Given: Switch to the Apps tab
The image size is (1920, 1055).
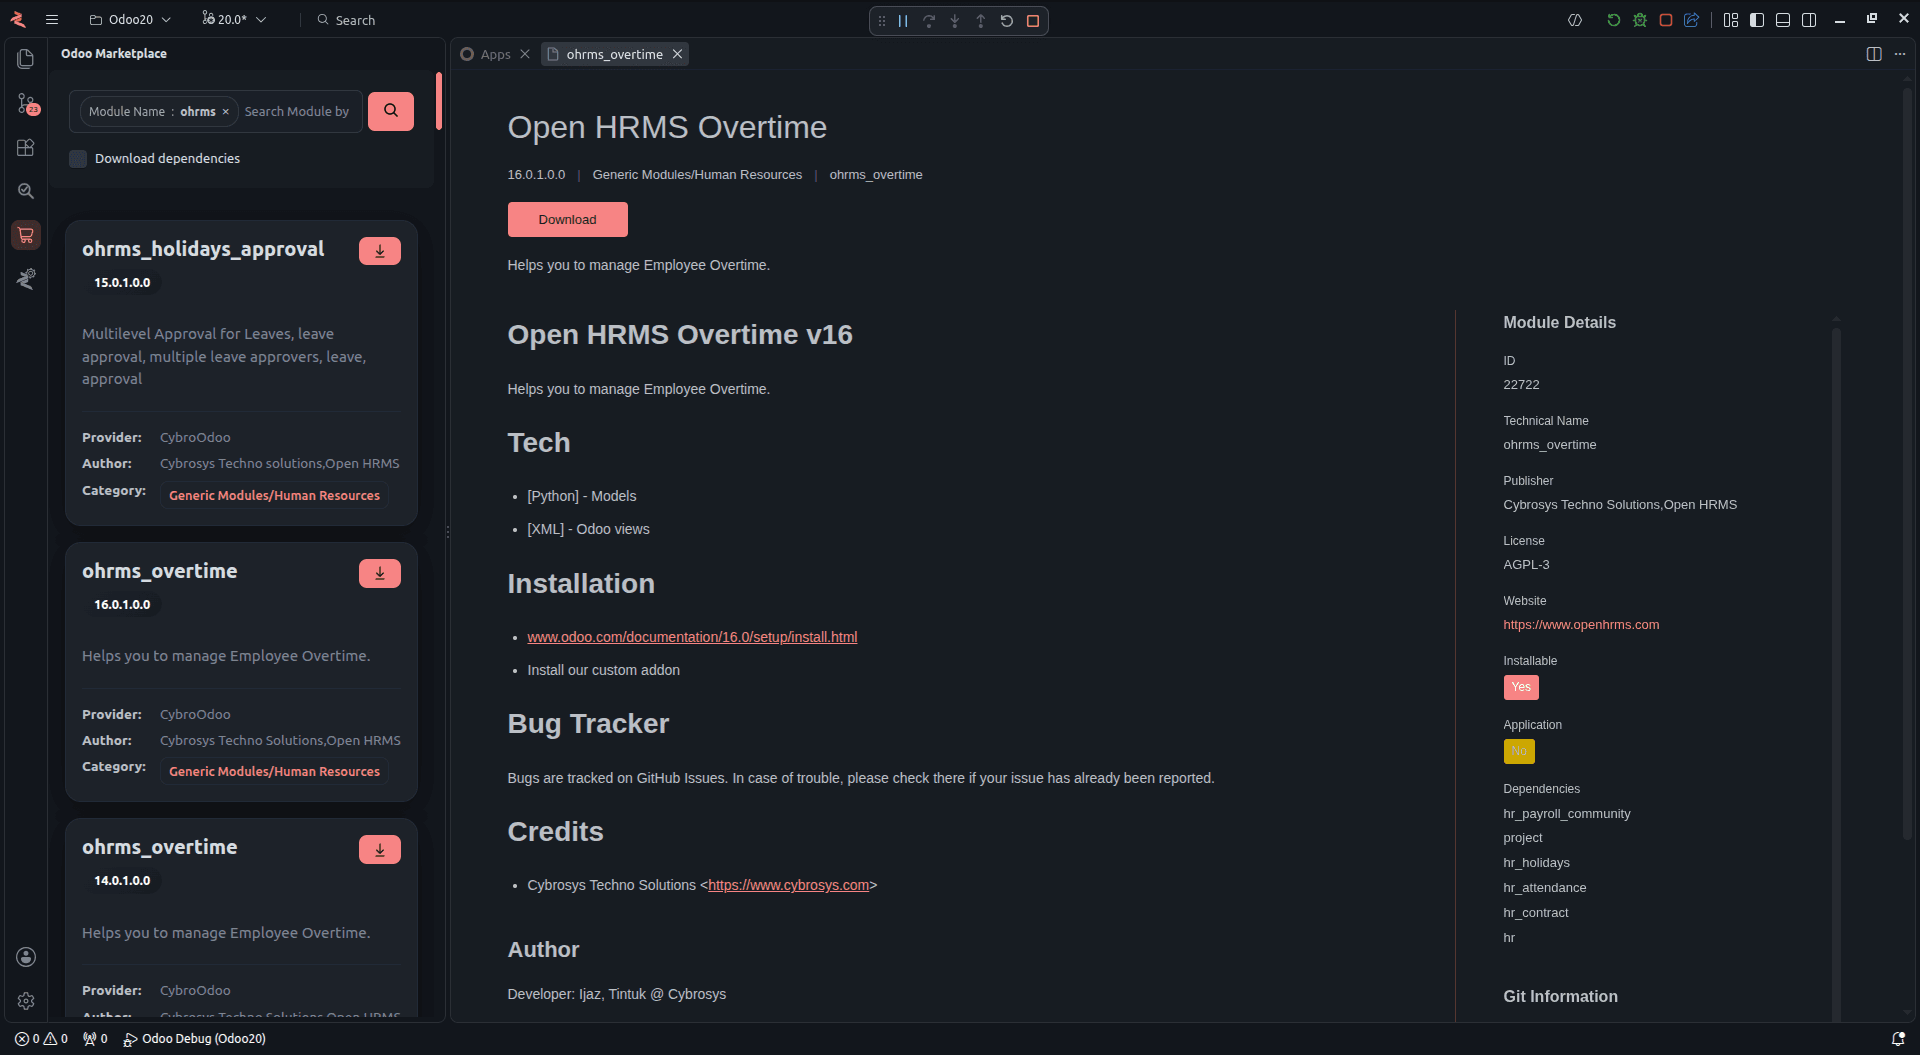Looking at the screenshot, I should point(495,54).
